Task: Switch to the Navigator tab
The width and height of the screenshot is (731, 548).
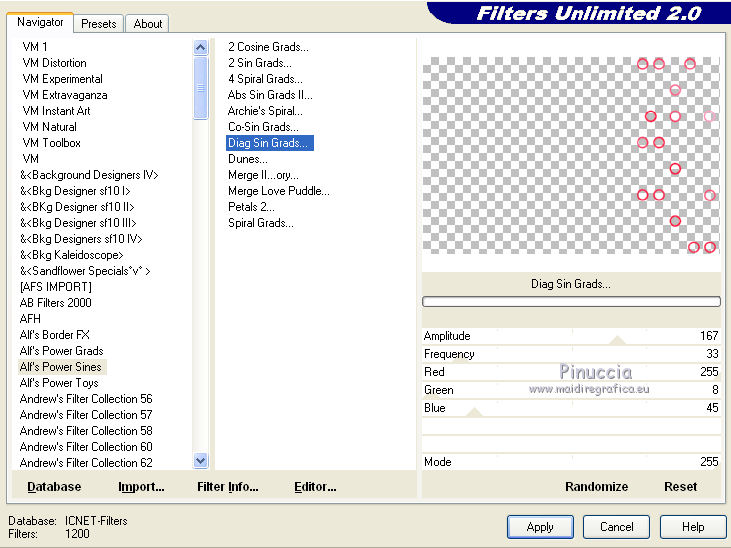Action: pos(40,22)
